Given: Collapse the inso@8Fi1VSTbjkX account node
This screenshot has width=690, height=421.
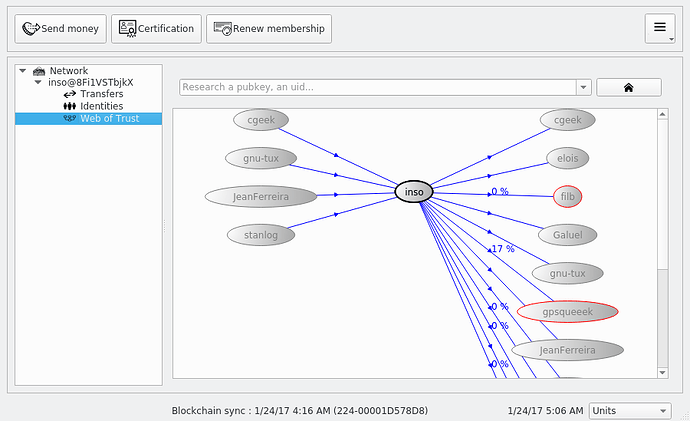Looking at the screenshot, I should 38,82.
